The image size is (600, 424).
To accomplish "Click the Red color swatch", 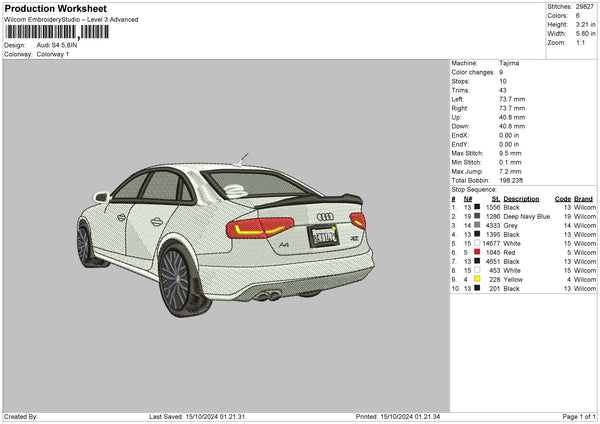I will click(477, 252).
